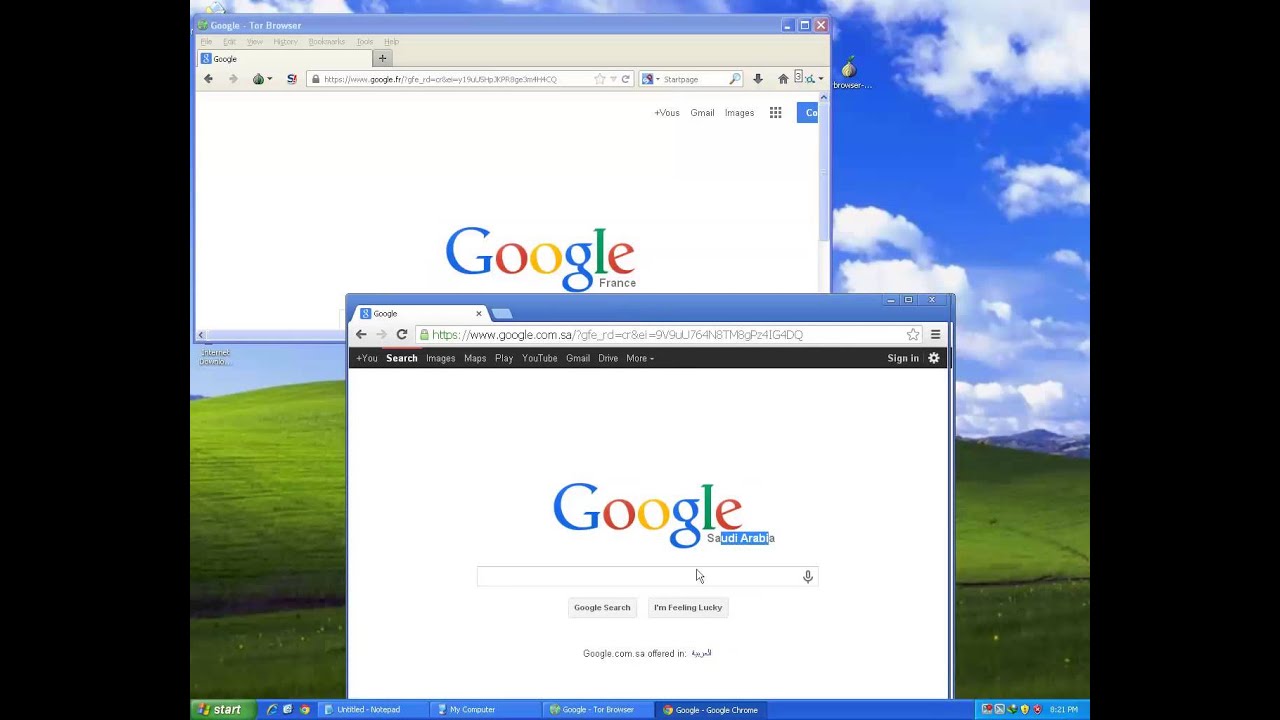The image size is (1280, 720).
Task: Select the Google tab in Tor Browser
Action: point(283,58)
